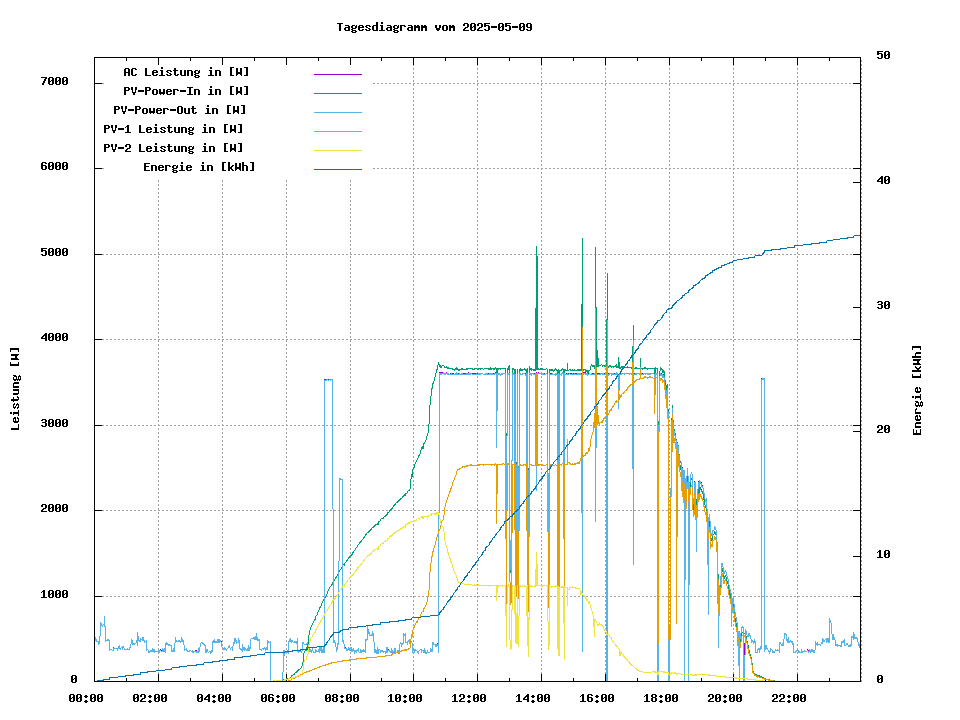Select the 06:00 x-axis tick label
The image size is (960, 720).
[x=277, y=698]
